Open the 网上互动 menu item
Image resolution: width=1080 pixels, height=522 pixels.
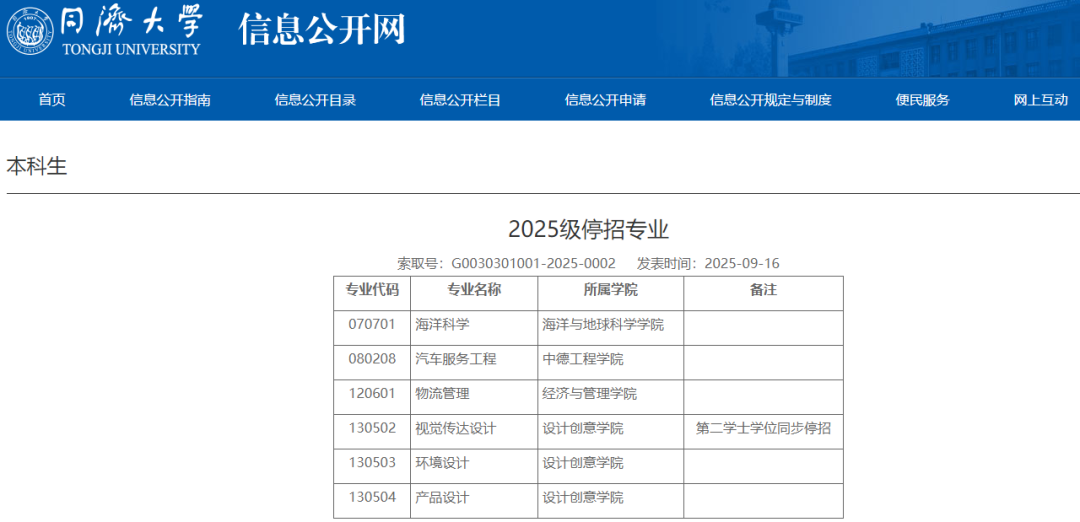[x=1040, y=100]
